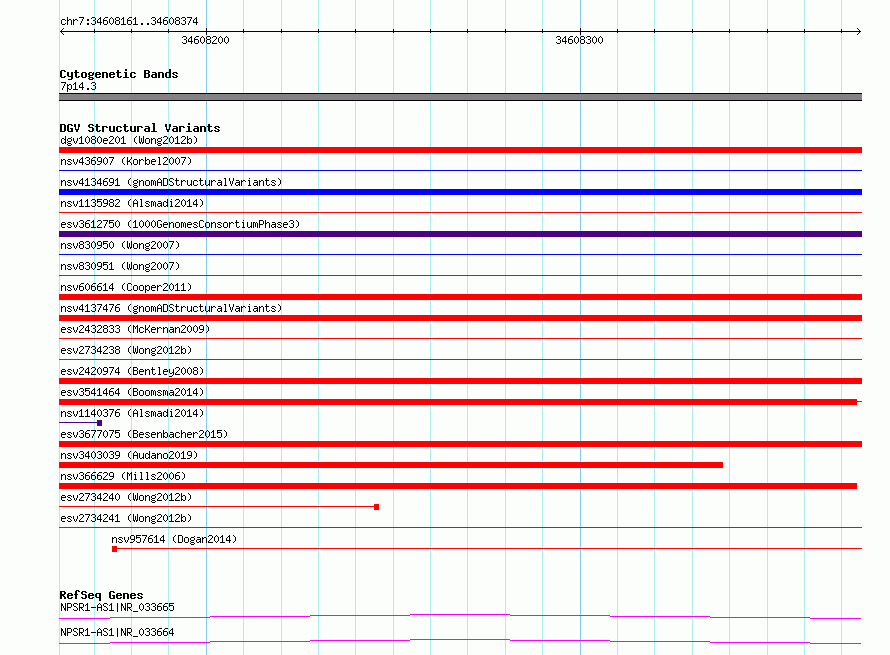Click the nsv3403039 (Audano2019) red bar

[391, 465]
